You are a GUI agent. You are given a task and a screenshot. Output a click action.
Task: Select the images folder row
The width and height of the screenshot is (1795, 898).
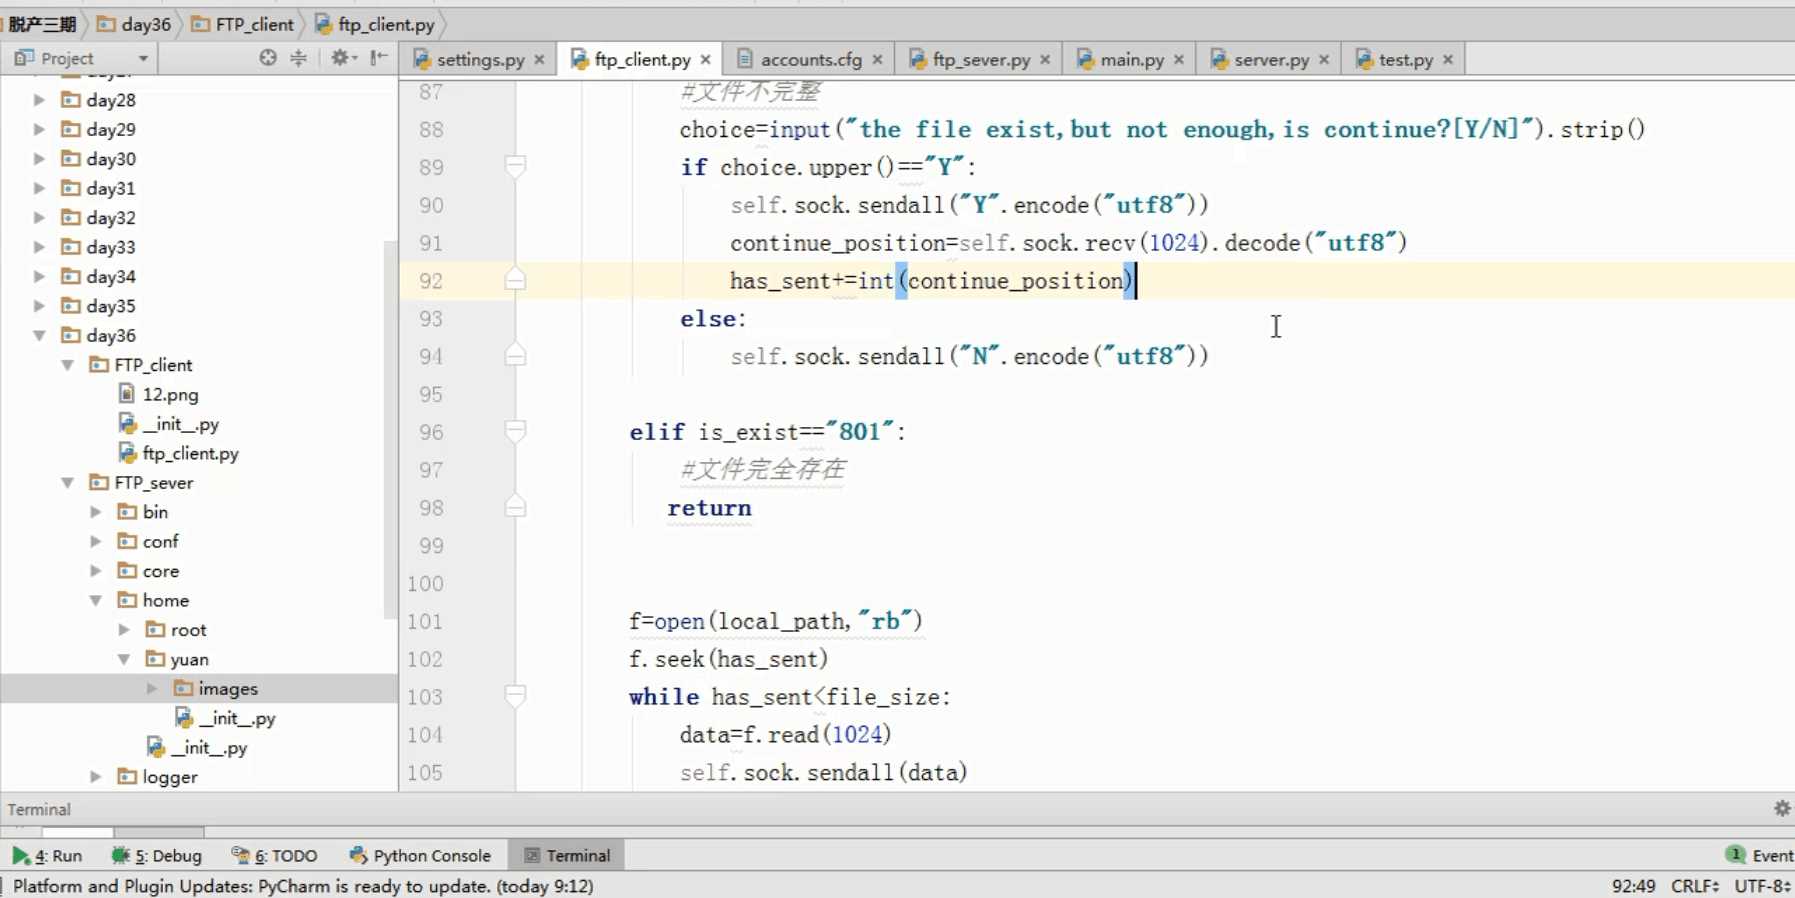point(199,688)
